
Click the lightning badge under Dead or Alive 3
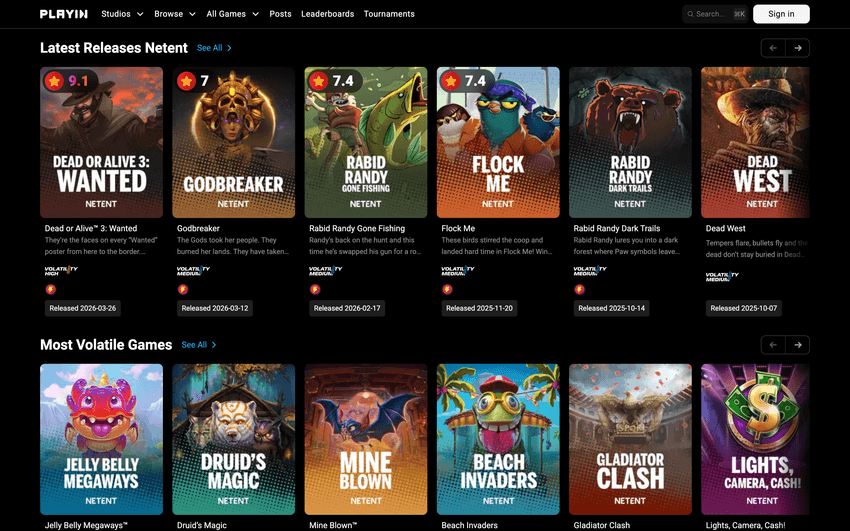(x=50, y=289)
